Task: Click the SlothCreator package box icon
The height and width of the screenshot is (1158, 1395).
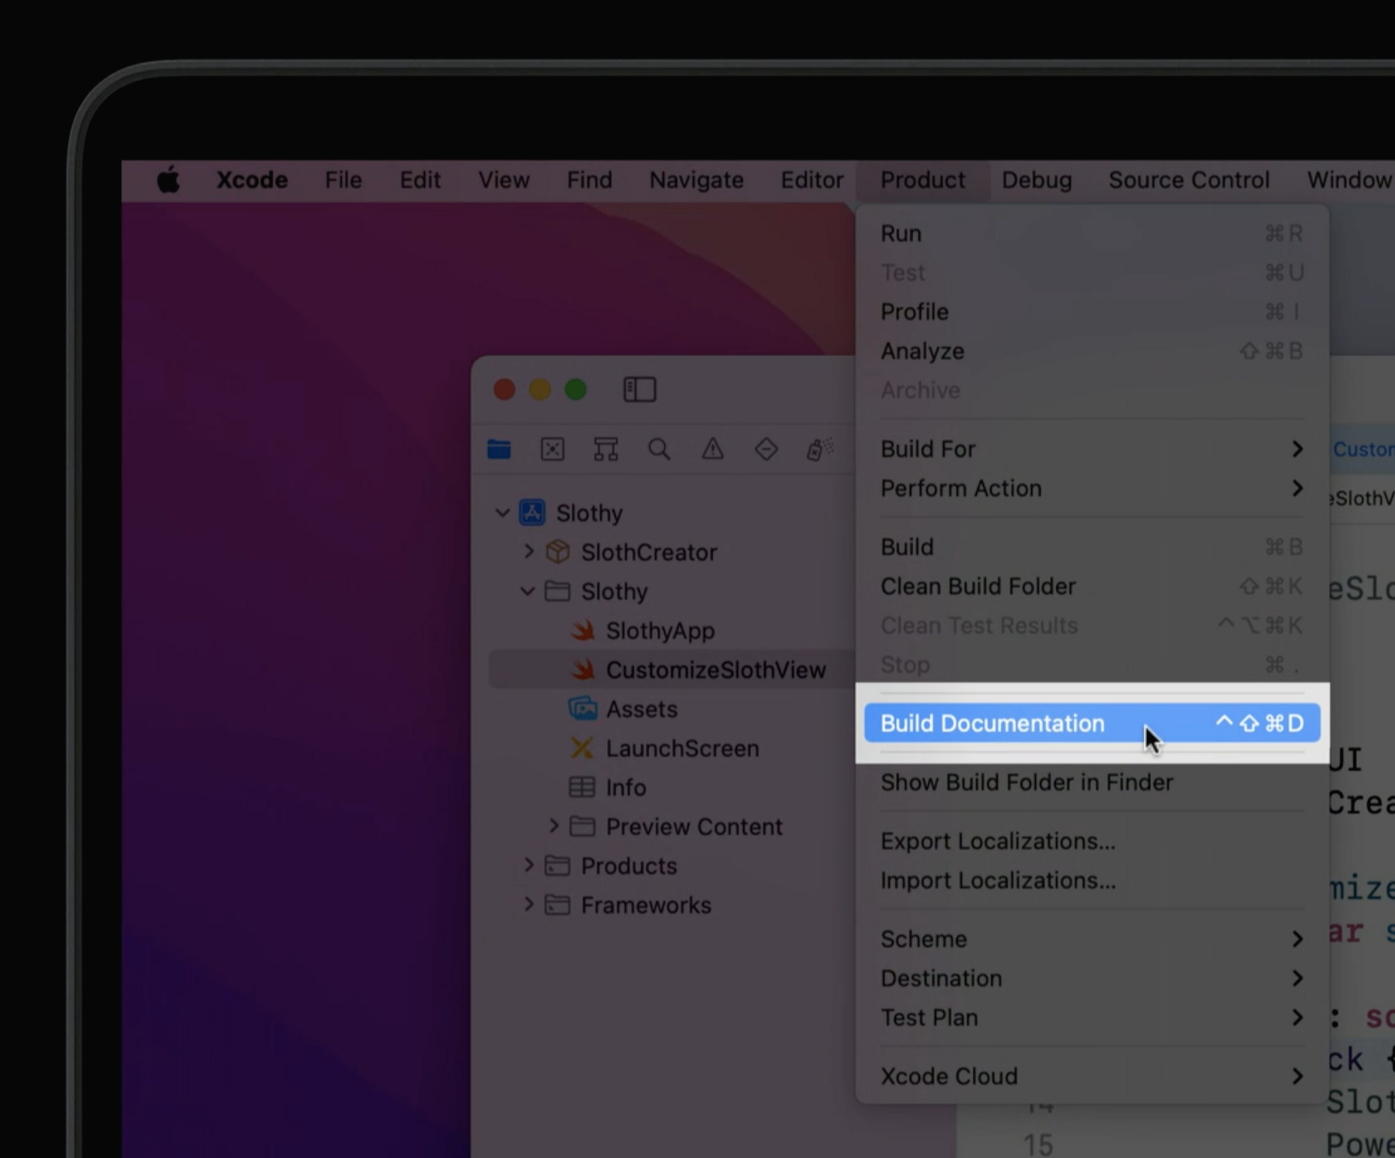Action: click(x=558, y=552)
